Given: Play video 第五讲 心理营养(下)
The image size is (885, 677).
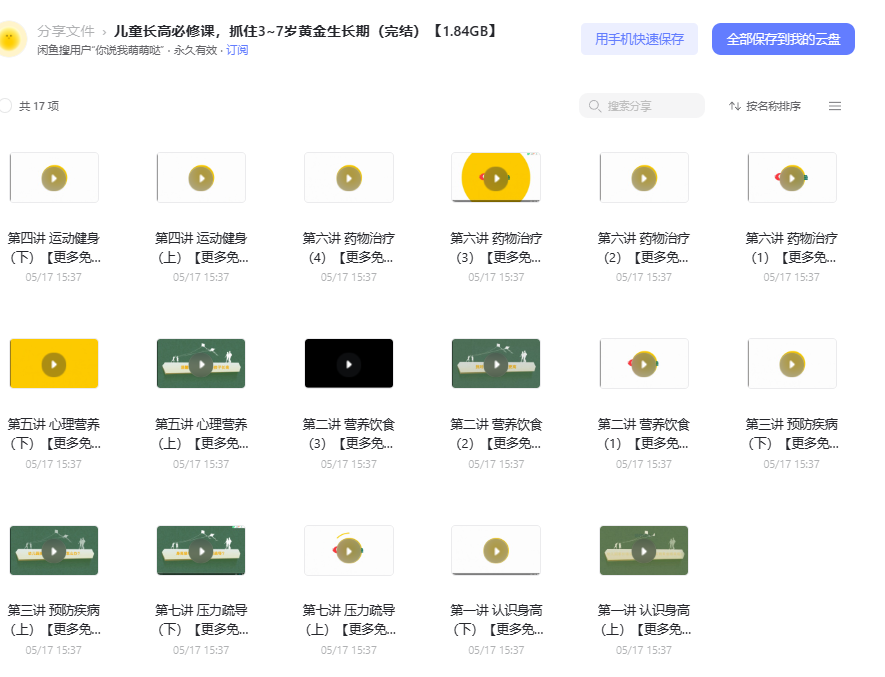Looking at the screenshot, I should pyautogui.click(x=54, y=364).
